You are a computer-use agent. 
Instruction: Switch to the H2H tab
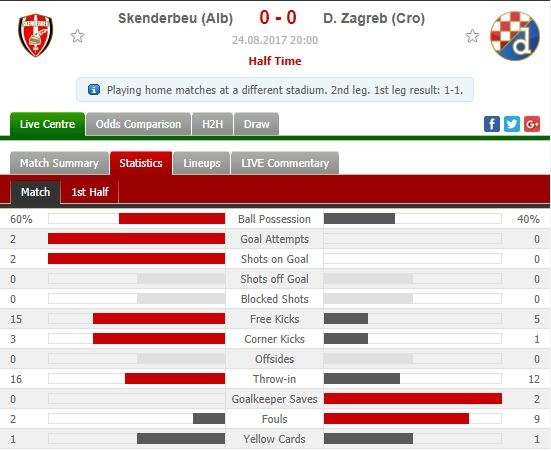pyautogui.click(x=212, y=124)
